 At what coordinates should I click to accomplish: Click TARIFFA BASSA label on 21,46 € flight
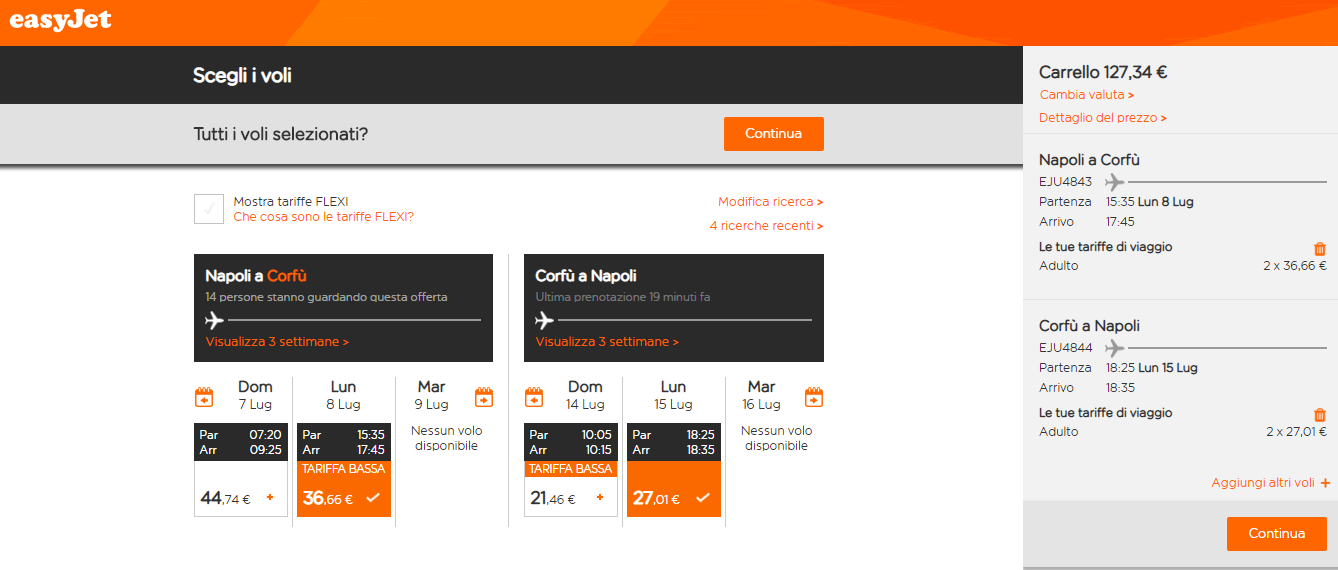[571, 469]
